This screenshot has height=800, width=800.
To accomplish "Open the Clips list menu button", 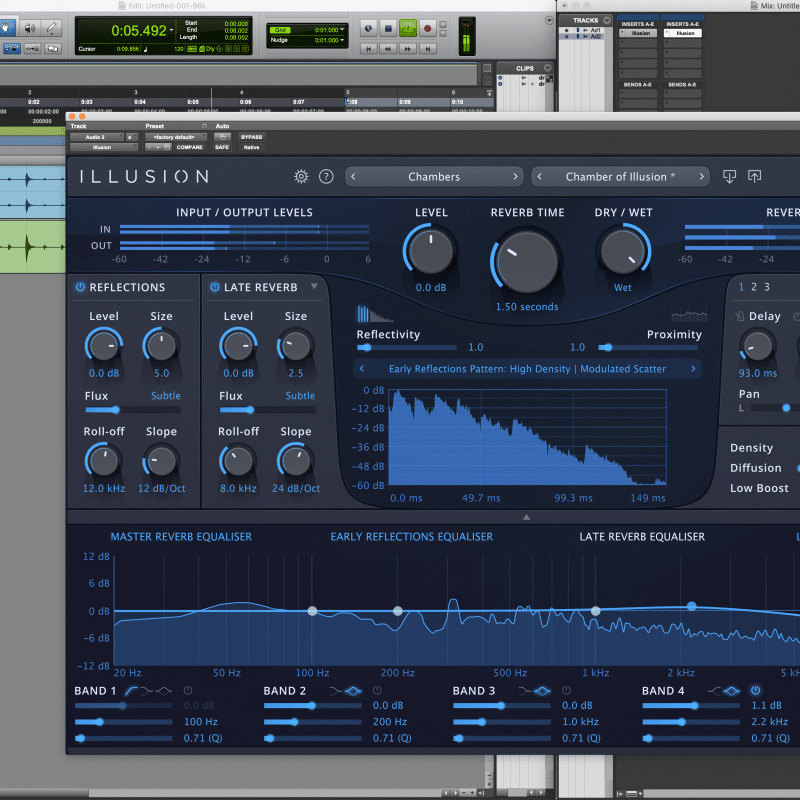I will click(548, 68).
